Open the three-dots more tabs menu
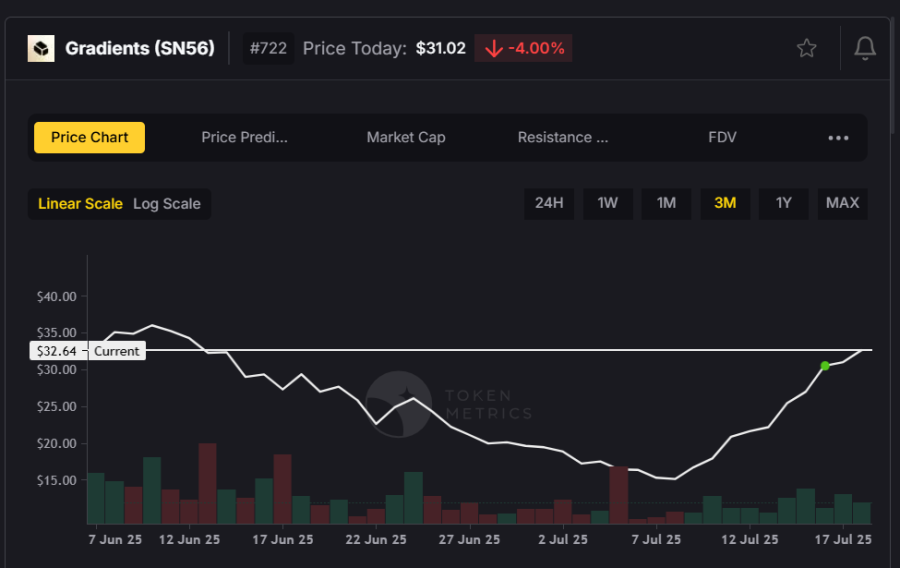The width and height of the screenshot is (900, 568). pyautogui.click(x=838, y=138)
